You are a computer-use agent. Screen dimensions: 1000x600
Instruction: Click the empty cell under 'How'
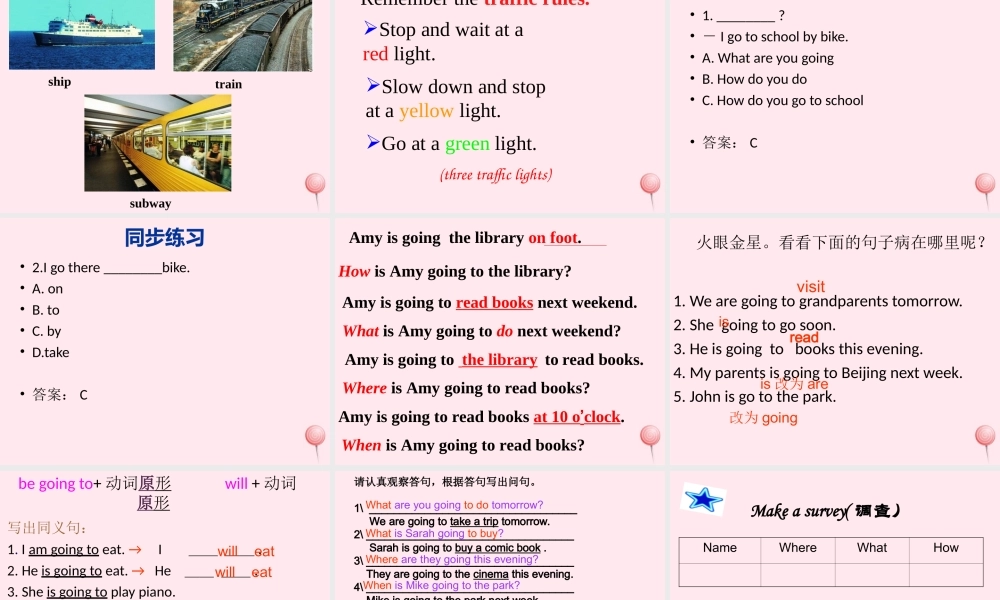(946, 575)
